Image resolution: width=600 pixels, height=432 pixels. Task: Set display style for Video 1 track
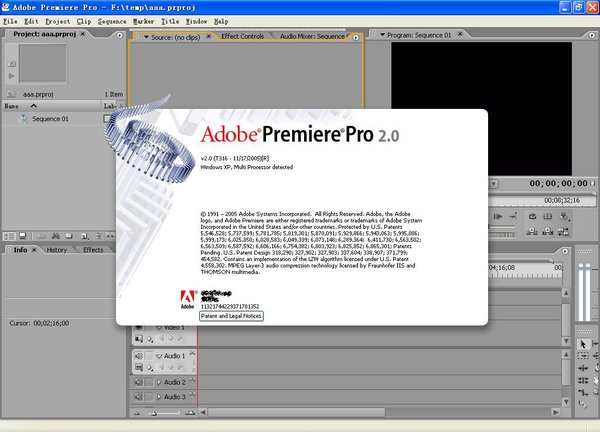tap(139, 339)
